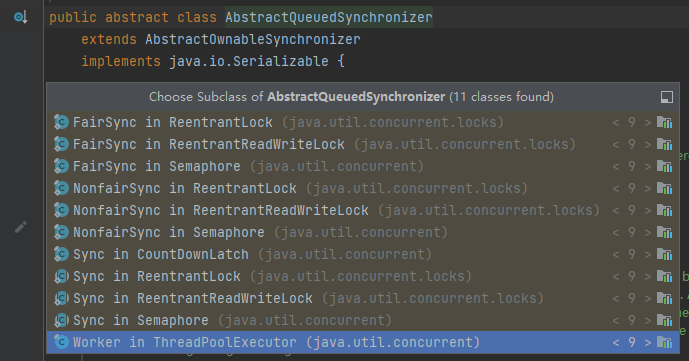This screenshot has width=689, height=361.
Task: Click abstract class icon of Sync in ReentrantLock
Action: pos(61,276)
